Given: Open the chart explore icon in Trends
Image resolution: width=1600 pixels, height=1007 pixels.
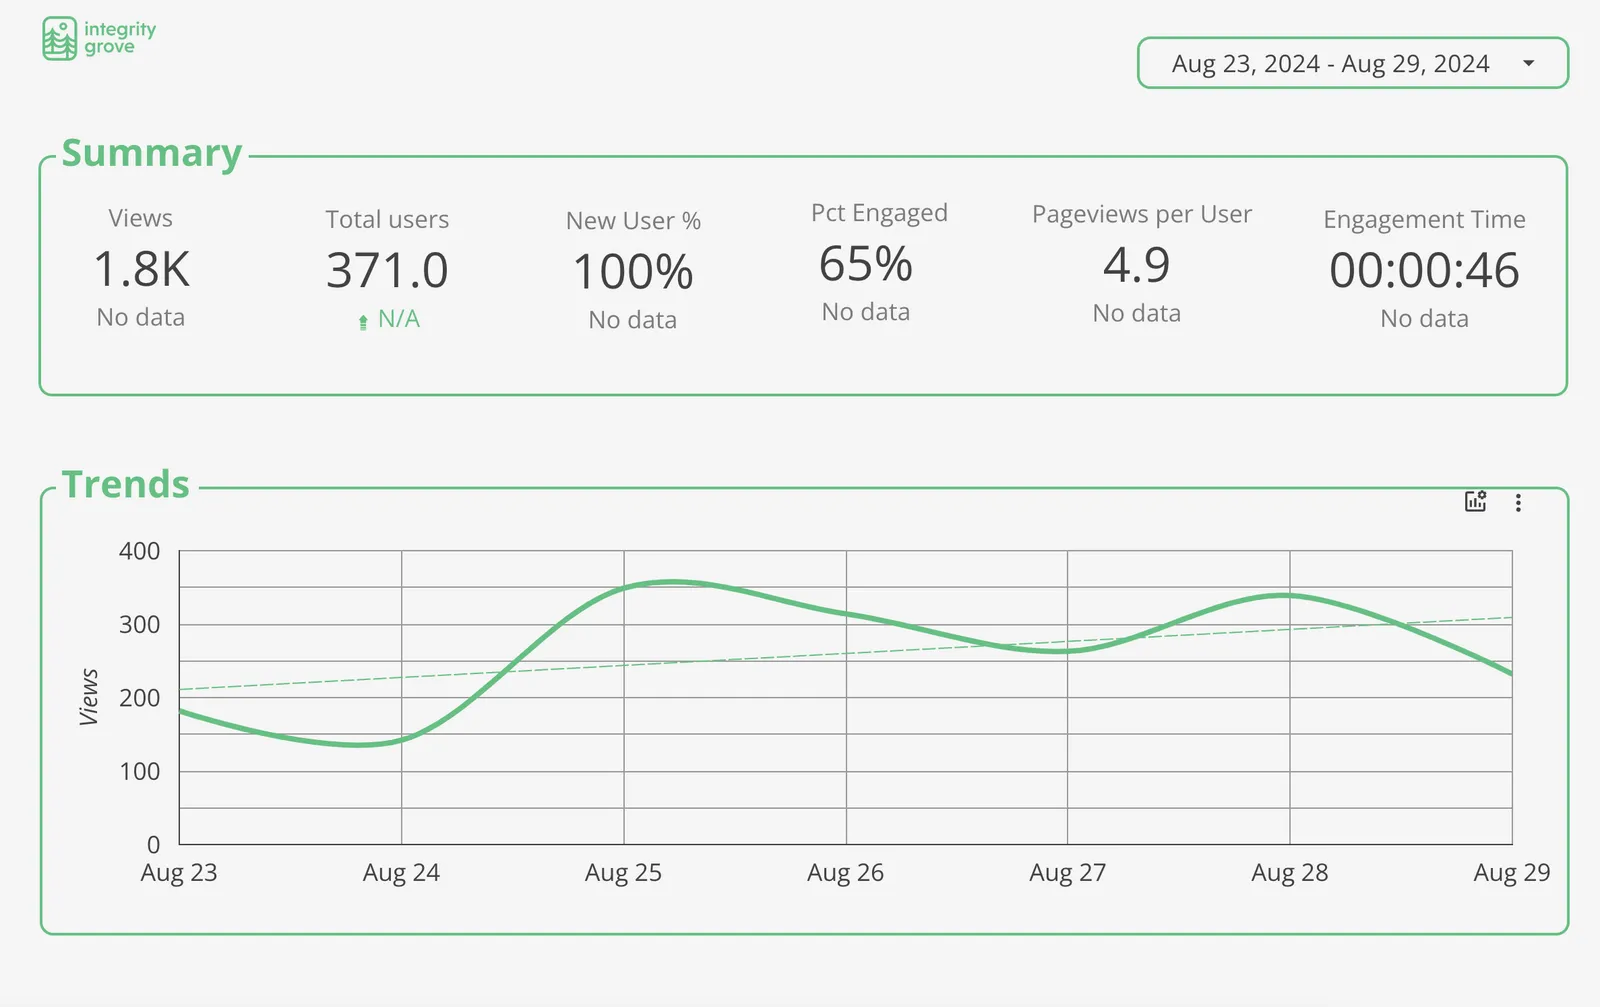Looking at the screenshot, I should (1475, 501).
